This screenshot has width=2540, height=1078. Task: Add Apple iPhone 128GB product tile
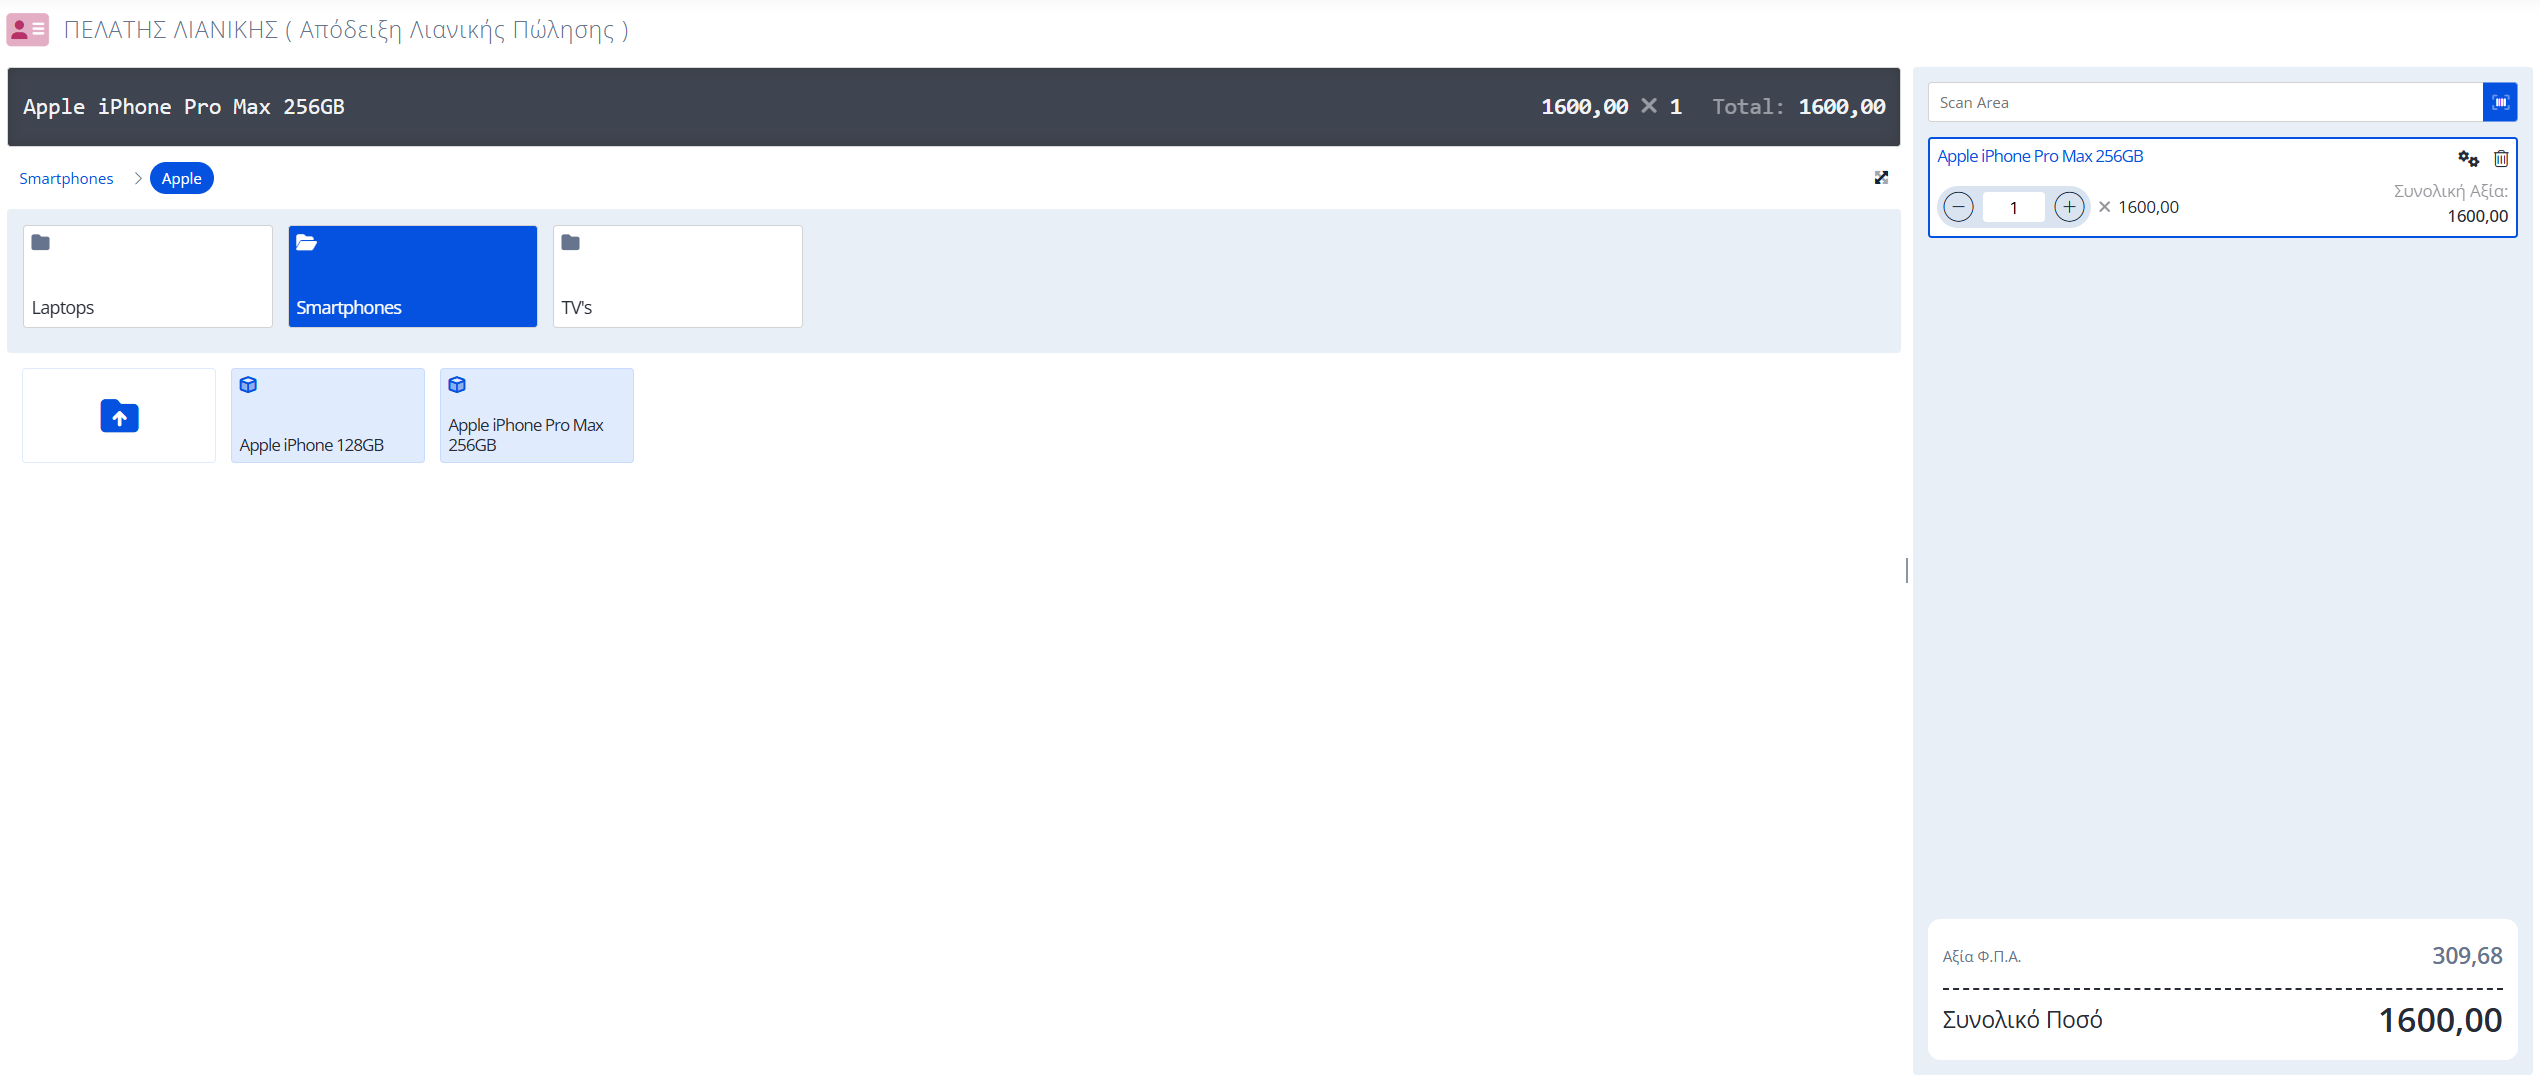coord(328,415)
